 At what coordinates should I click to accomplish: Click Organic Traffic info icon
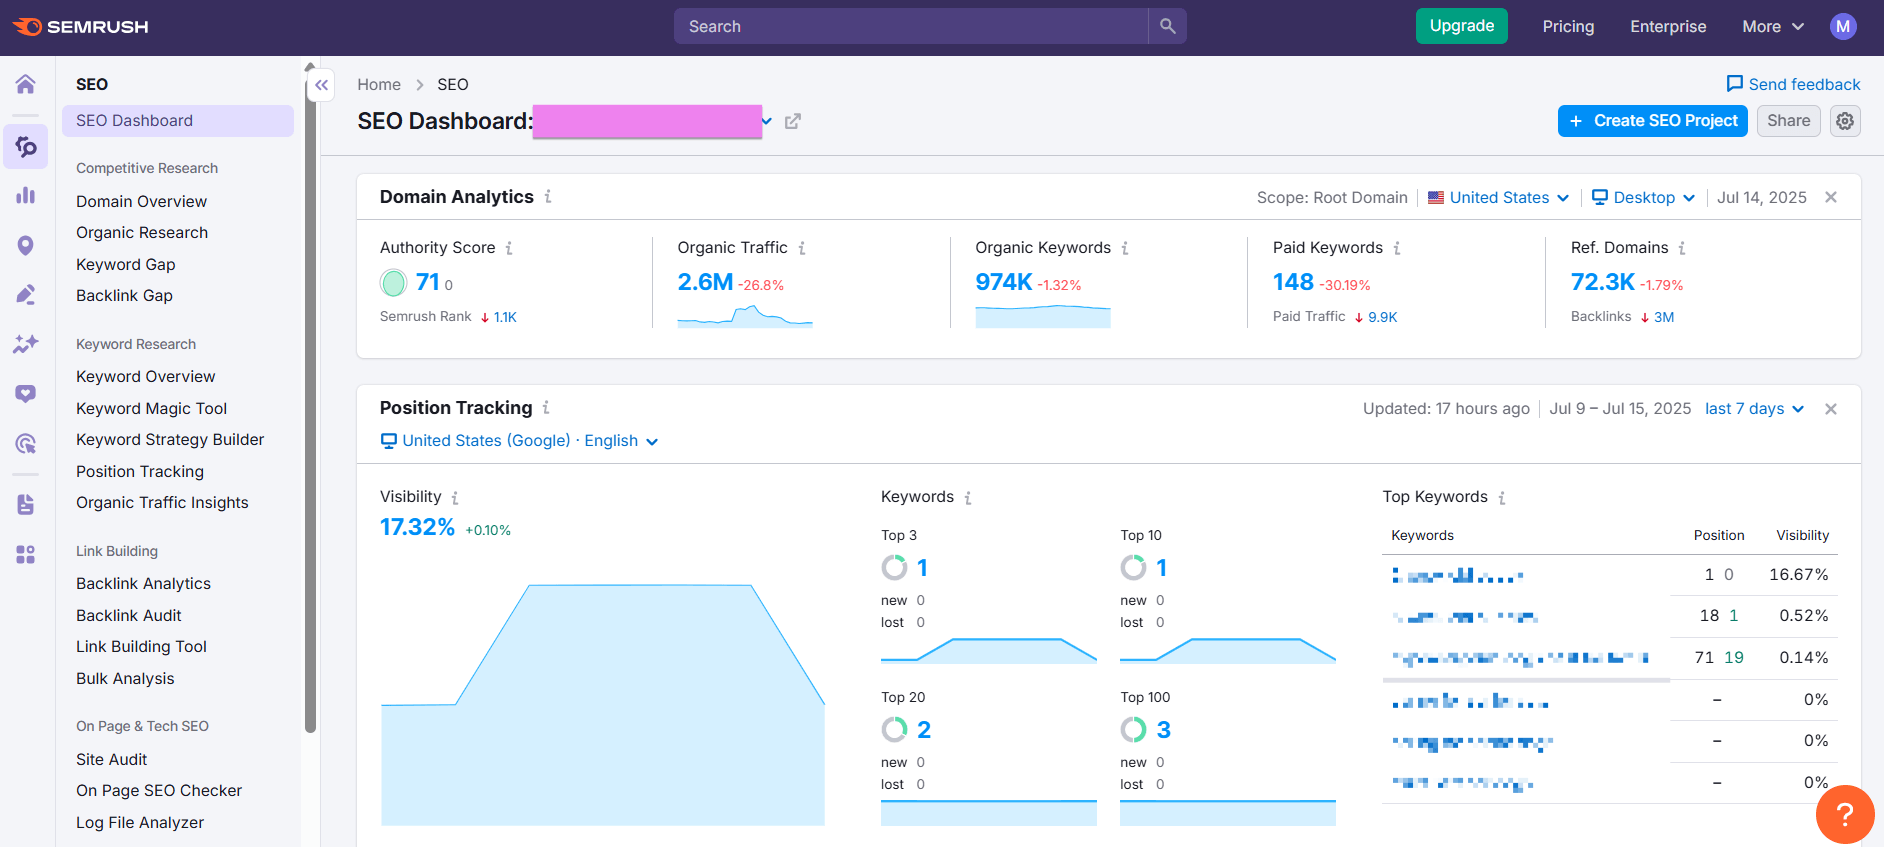pos(802,248)
